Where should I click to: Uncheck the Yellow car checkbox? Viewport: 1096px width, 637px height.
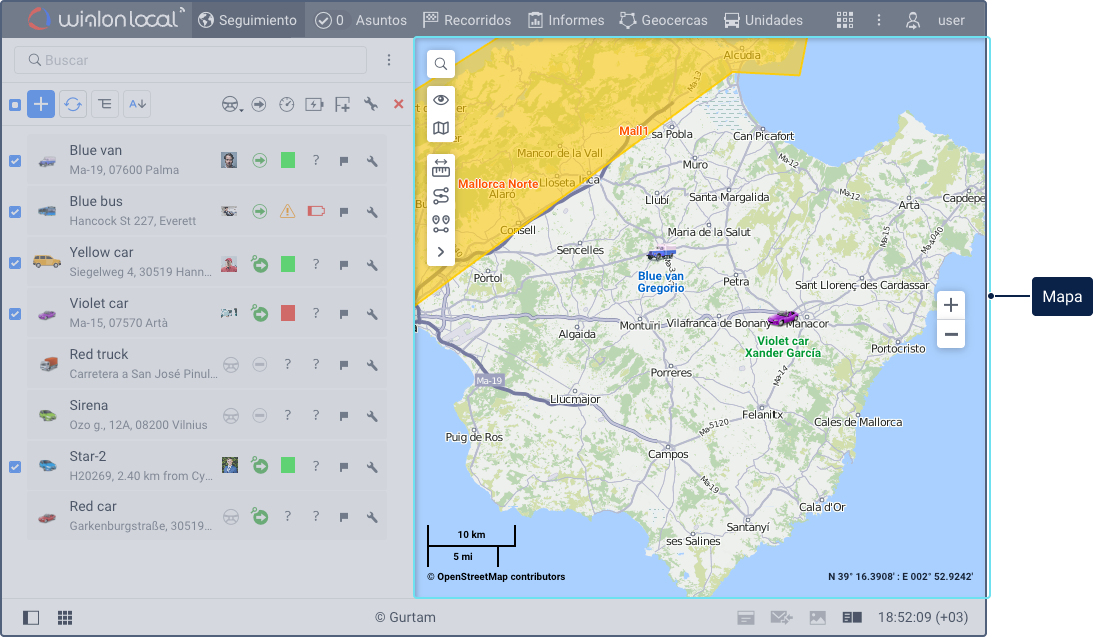15,263
